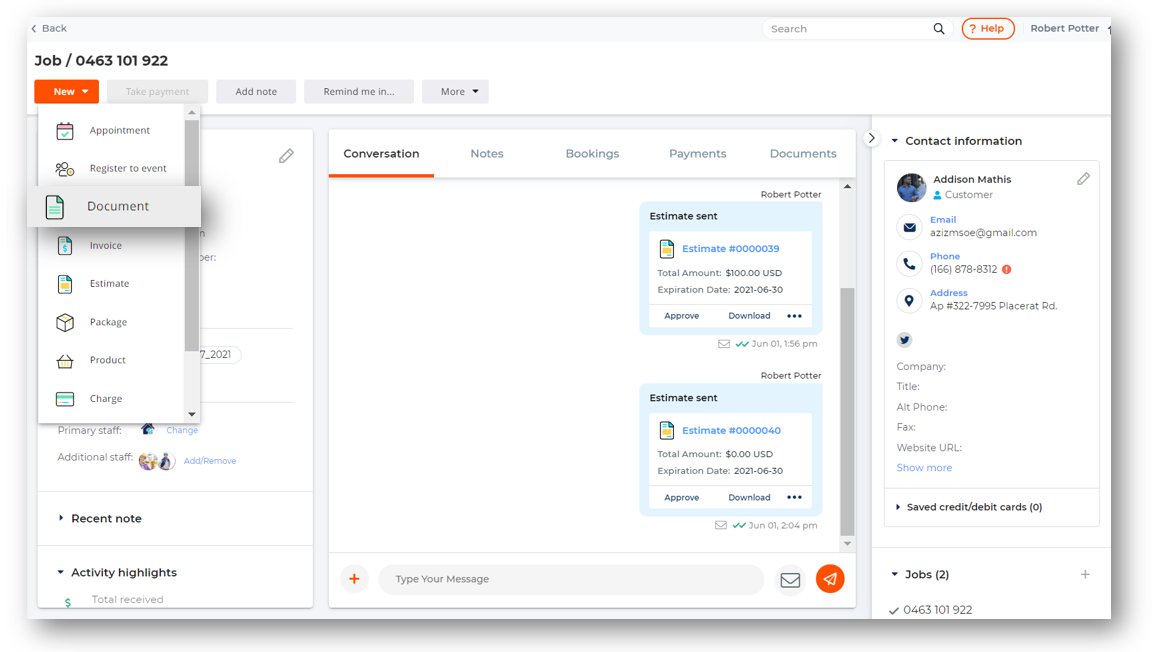Click the Type Your Message field
The height and width of the screenshot is (652, 1152).
(x=571, y=579)
